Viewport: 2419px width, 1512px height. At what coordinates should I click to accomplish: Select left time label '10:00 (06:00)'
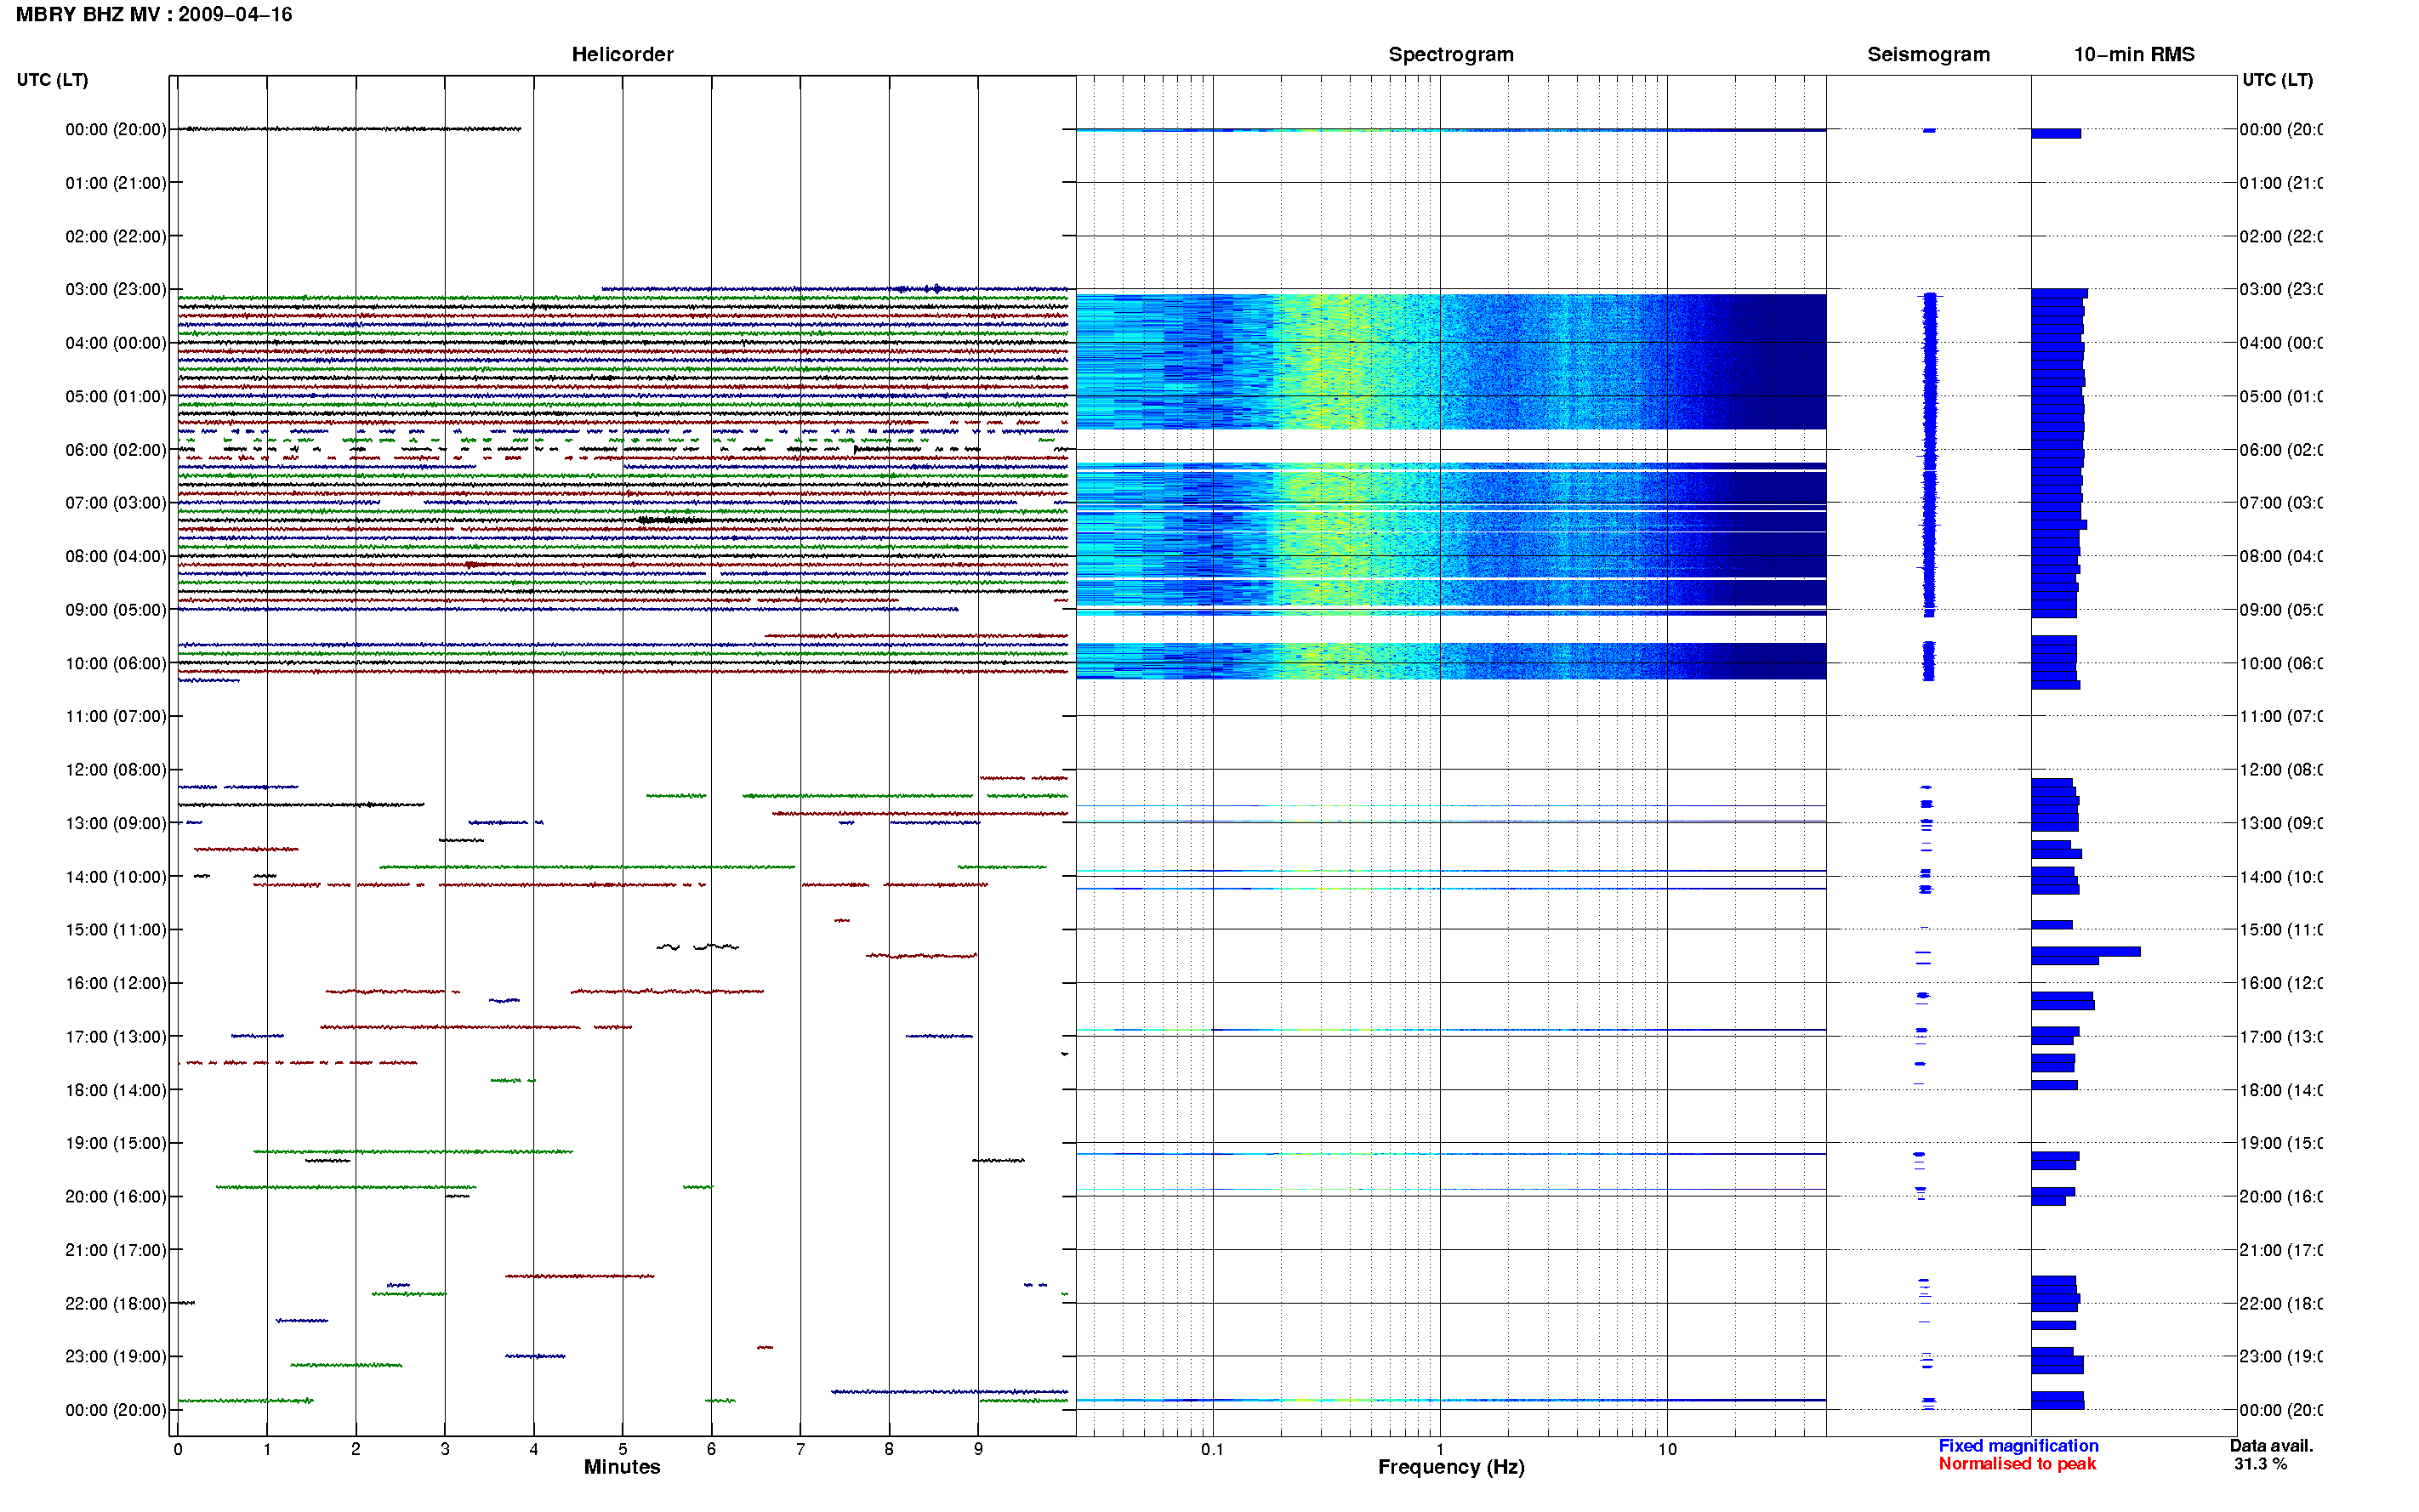[116, 664]
